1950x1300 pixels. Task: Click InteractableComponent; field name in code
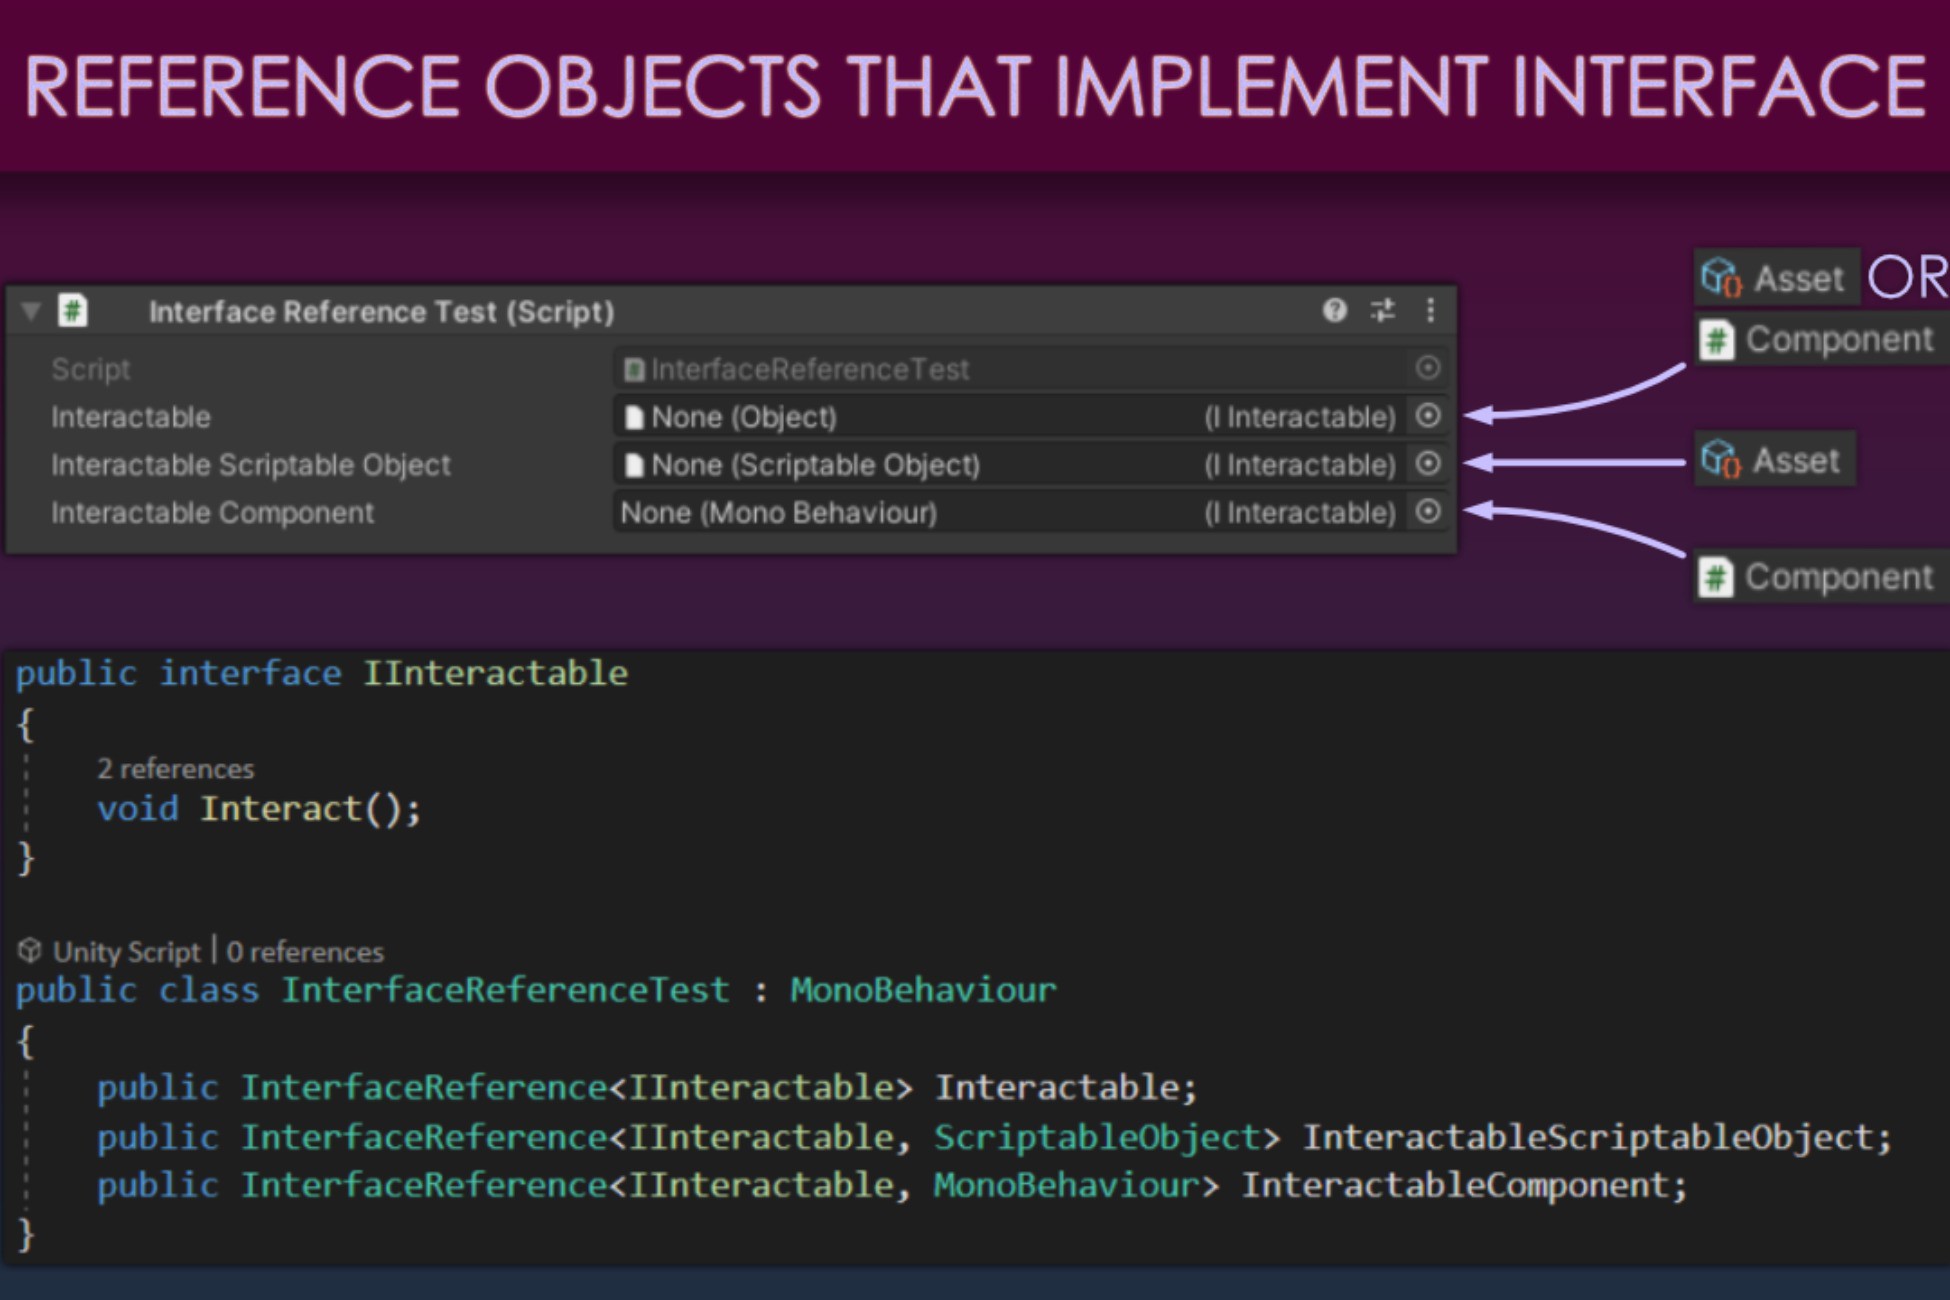click(1464, 1185)
